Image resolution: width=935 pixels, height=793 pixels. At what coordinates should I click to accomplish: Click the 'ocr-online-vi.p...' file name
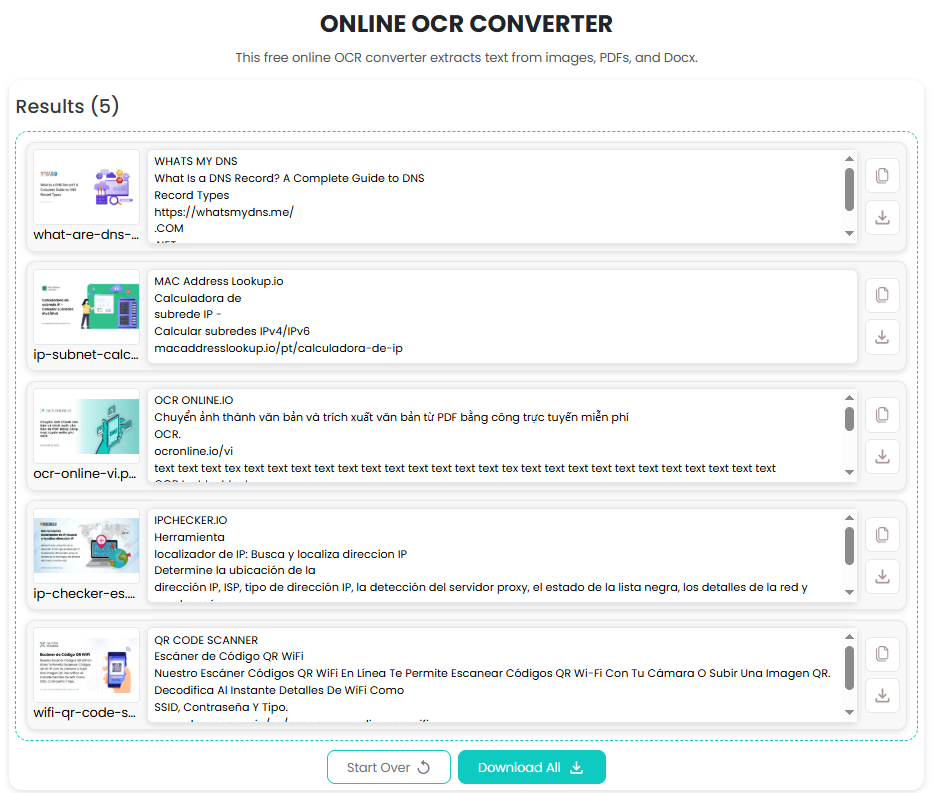click(x=85, y=474)
